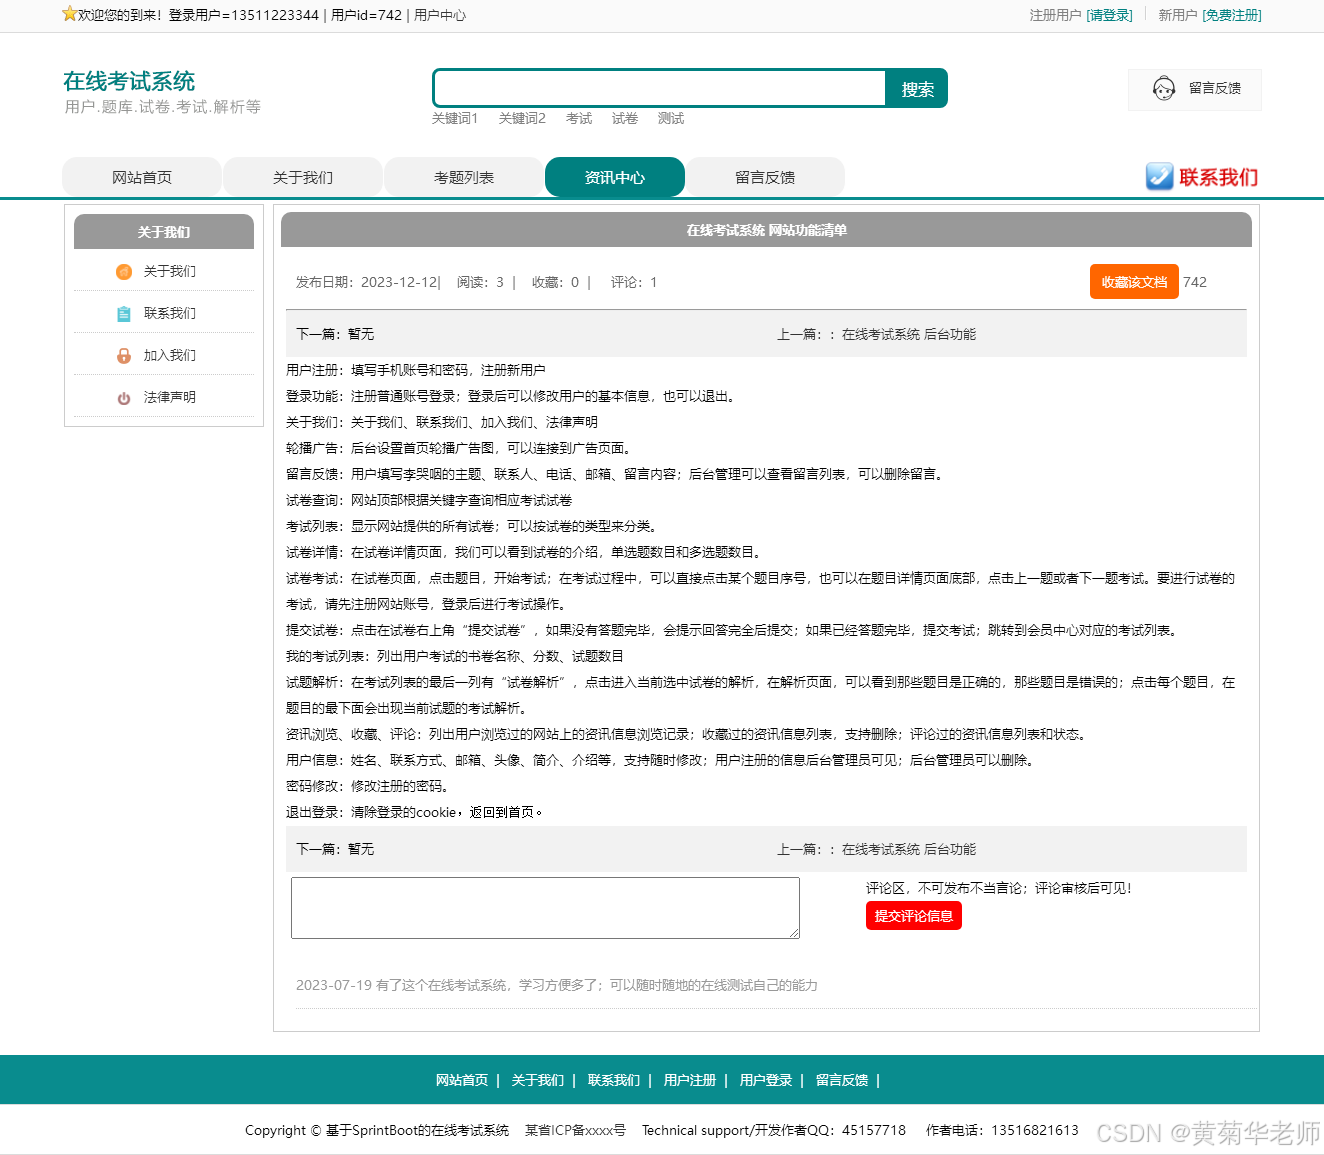Open the 留言反馈 navigation tab

point(765,177)
